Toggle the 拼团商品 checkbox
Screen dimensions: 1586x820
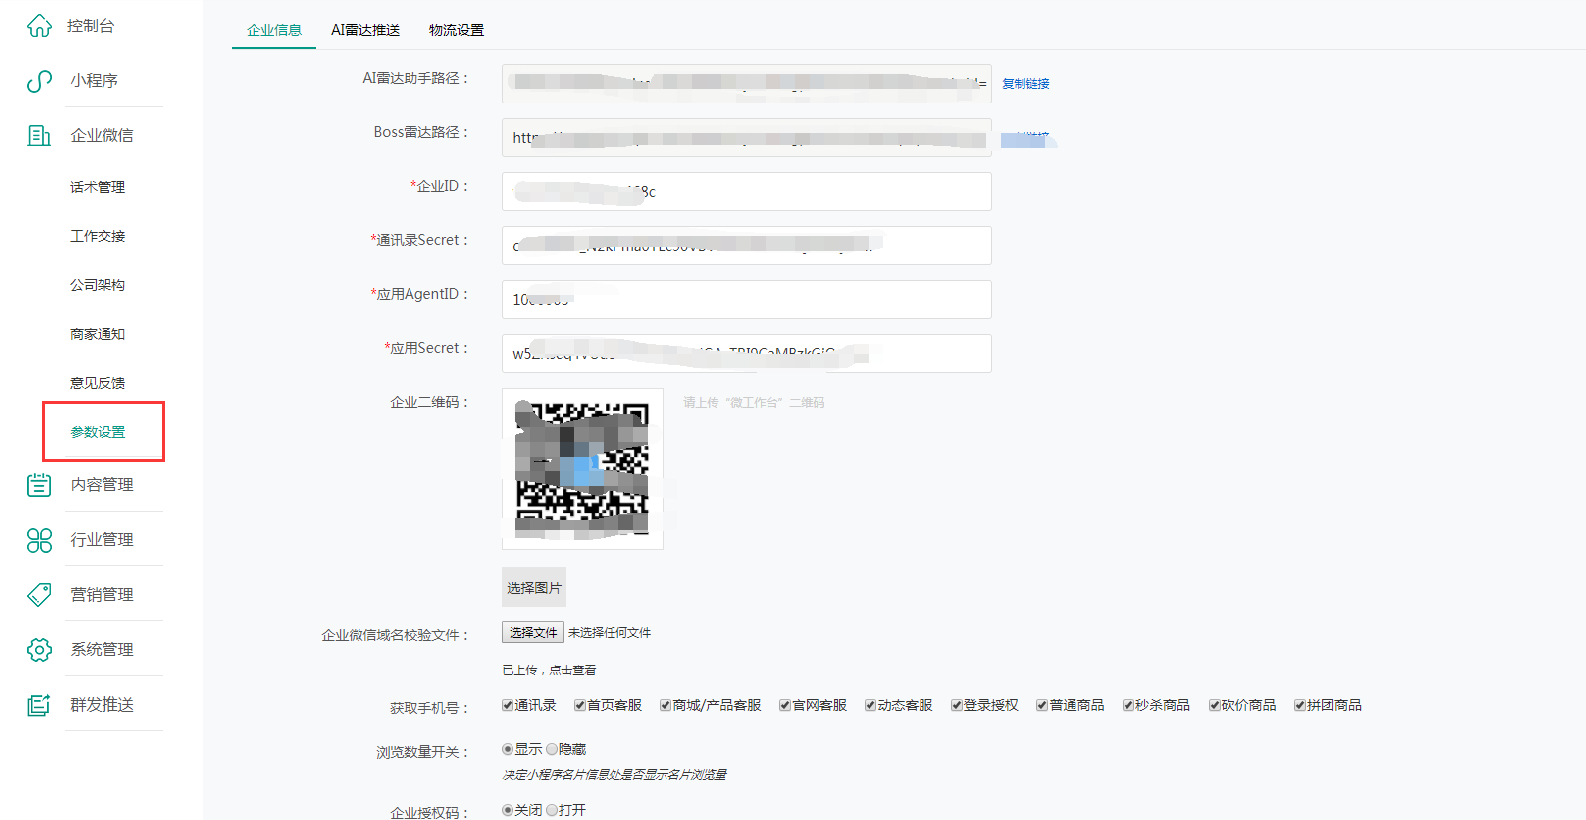[x=1300, y=705]
